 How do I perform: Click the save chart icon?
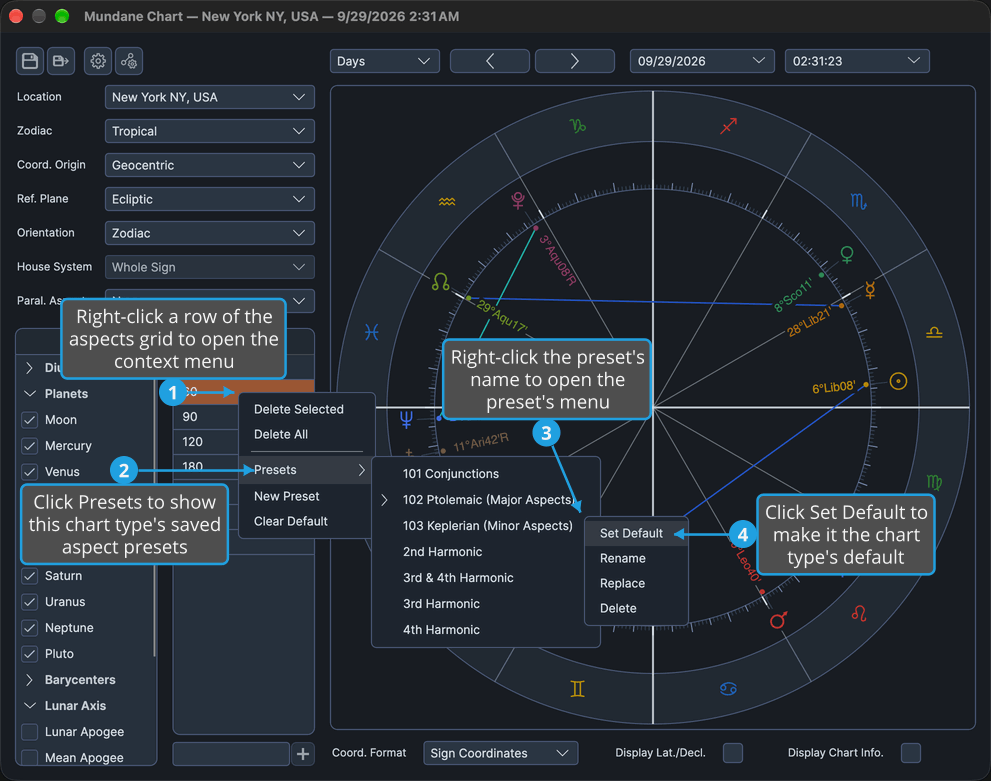point(30,61)
